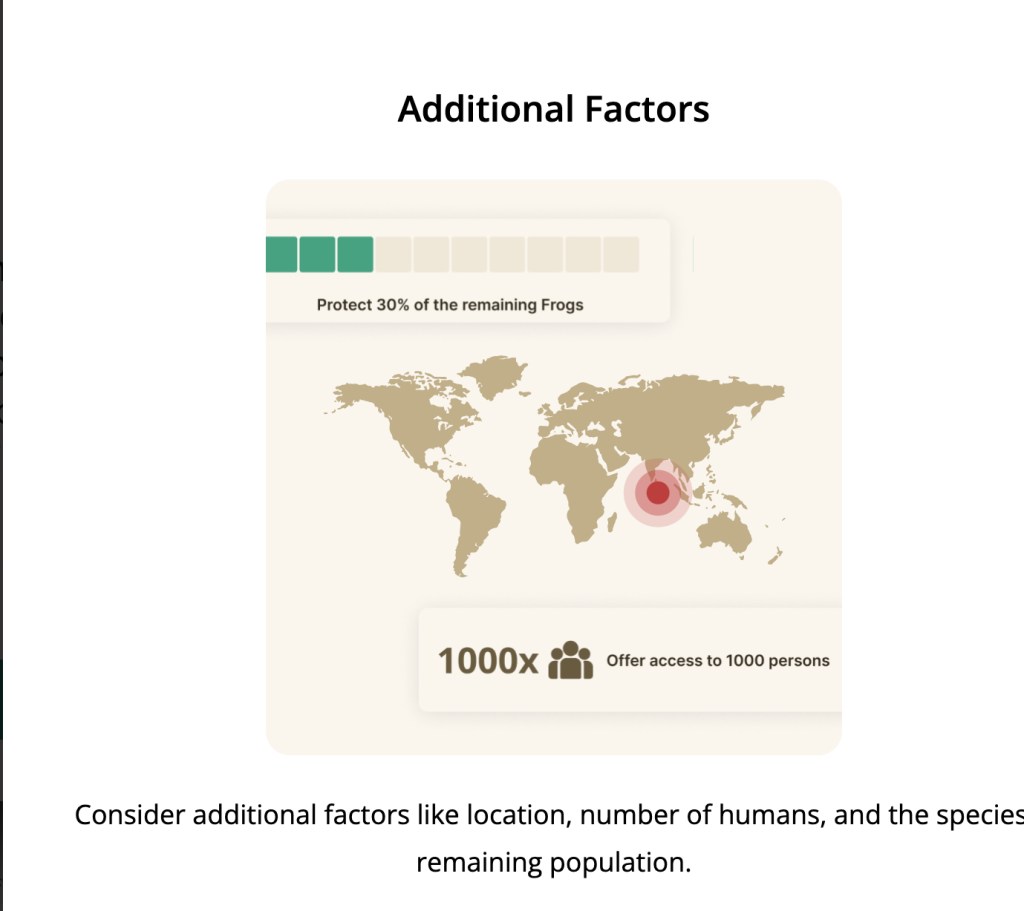
Task: Click the "Offer access to 1000 persons" text
Action: [x=718, y=661]
